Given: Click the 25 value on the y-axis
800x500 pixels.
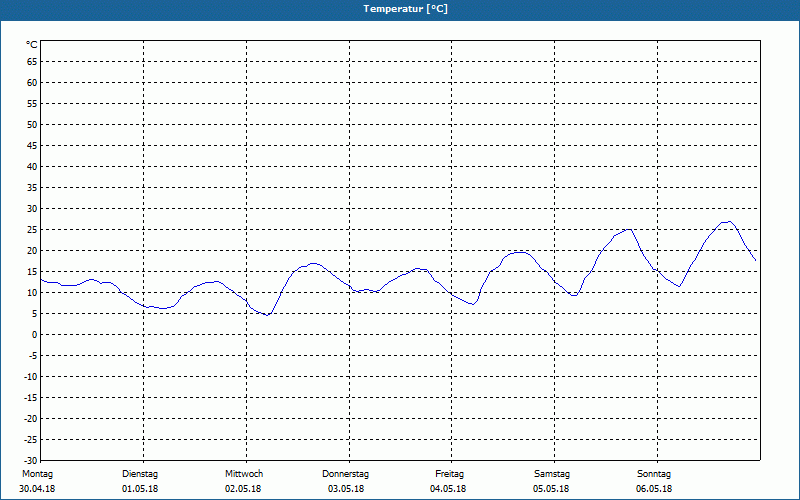Looking at the screenshot, I should tap(32, 230).
